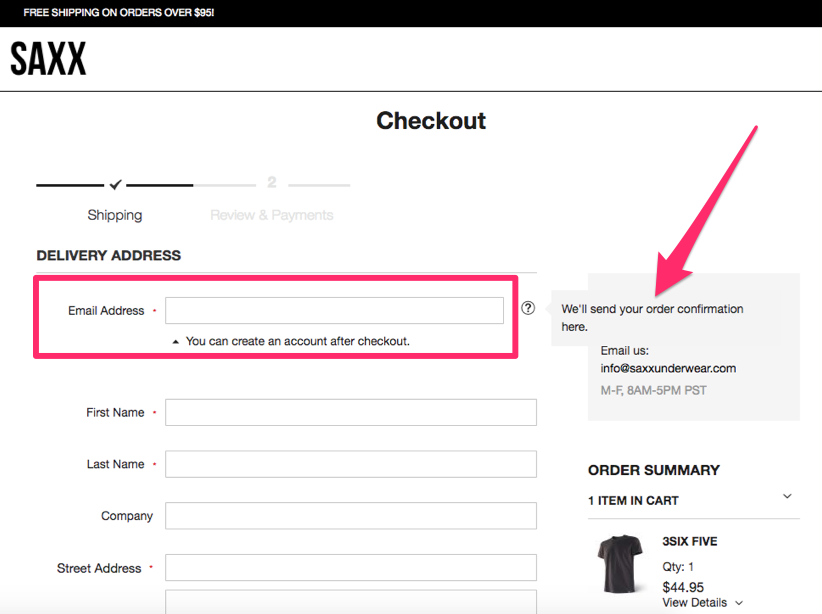Image resolution: width=822 pixels, height=614 pixels.
Task: Focus the Email Address field
Action: coord(334,310)
